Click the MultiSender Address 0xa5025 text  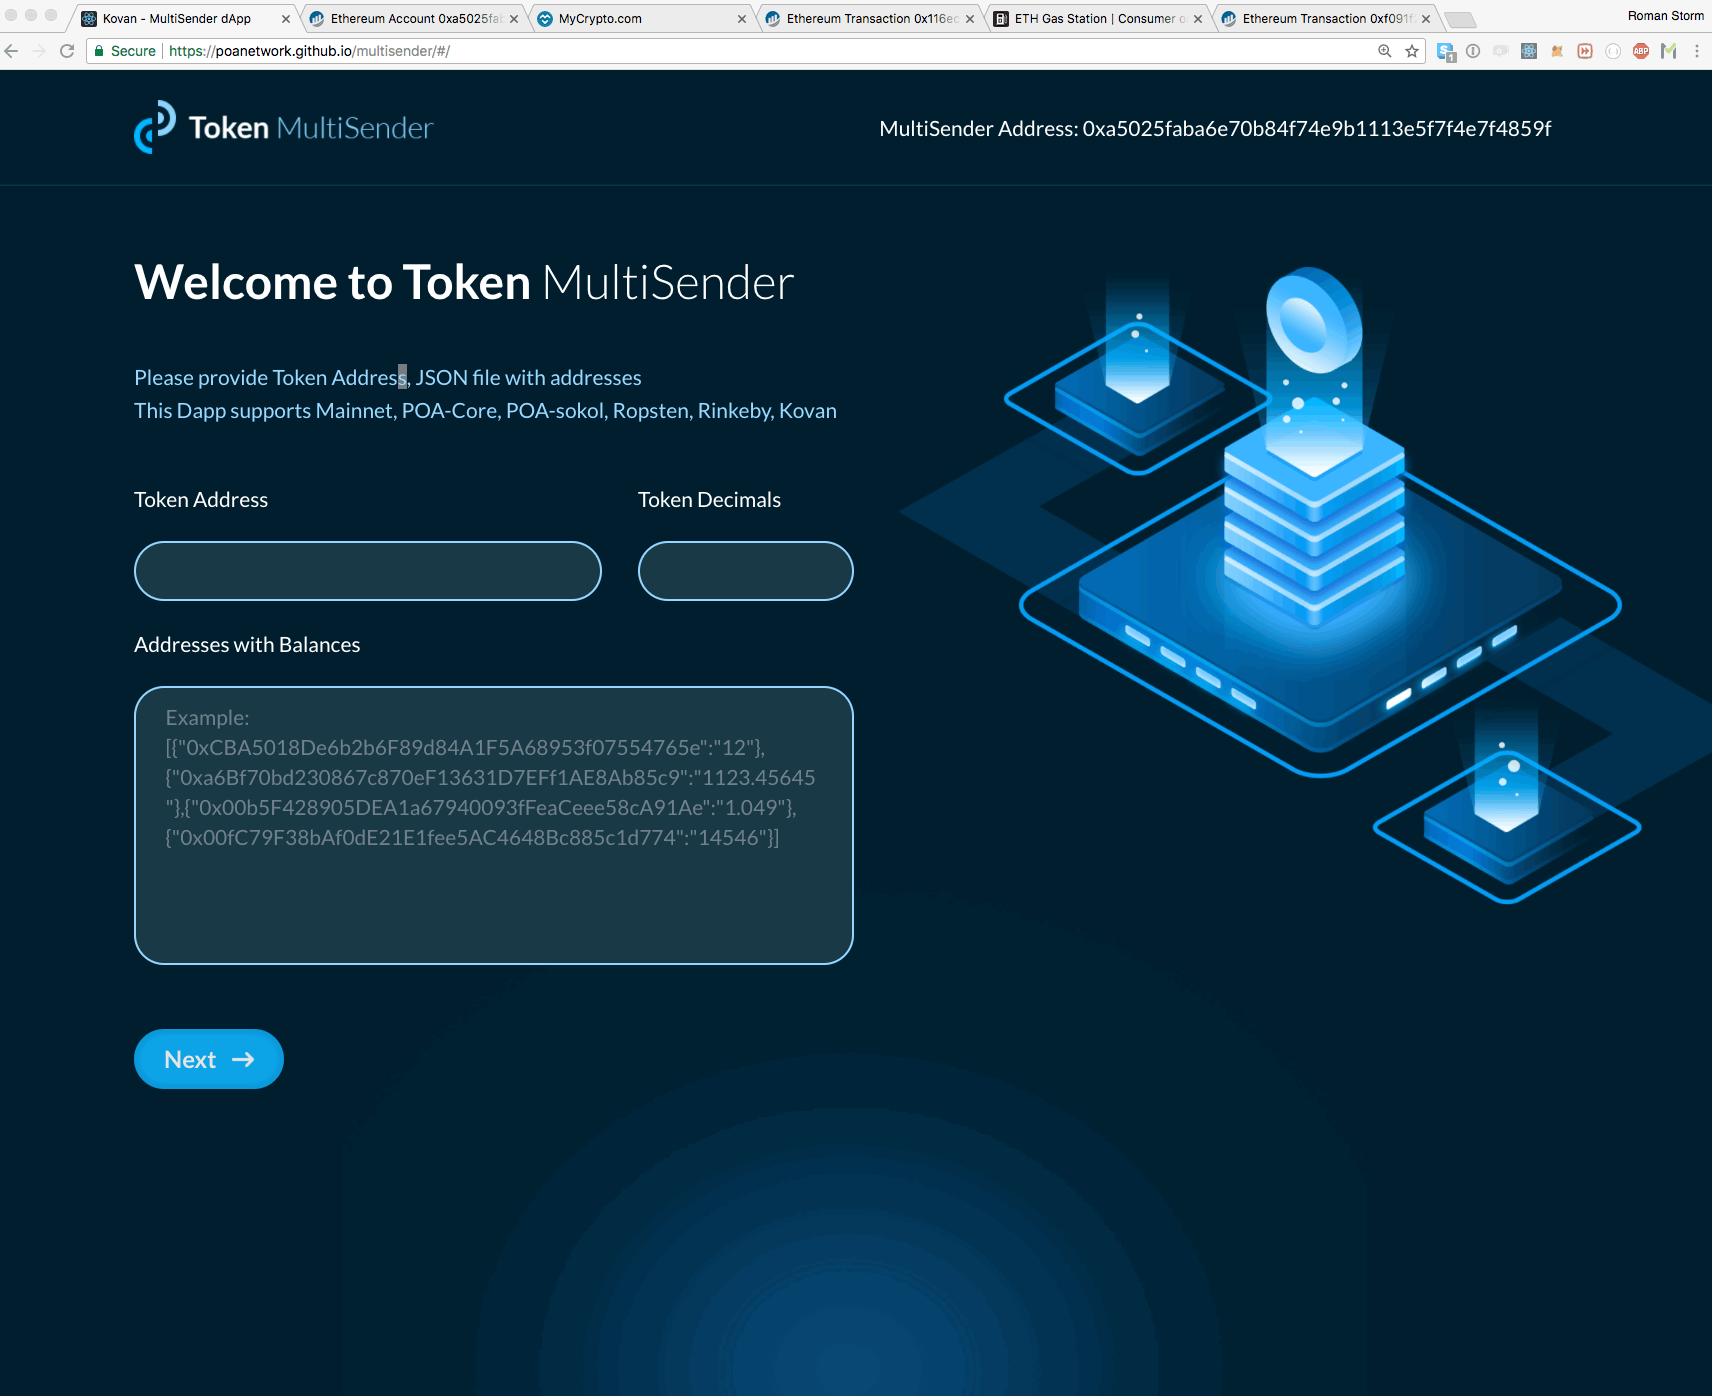click(x=1215, y=129)
